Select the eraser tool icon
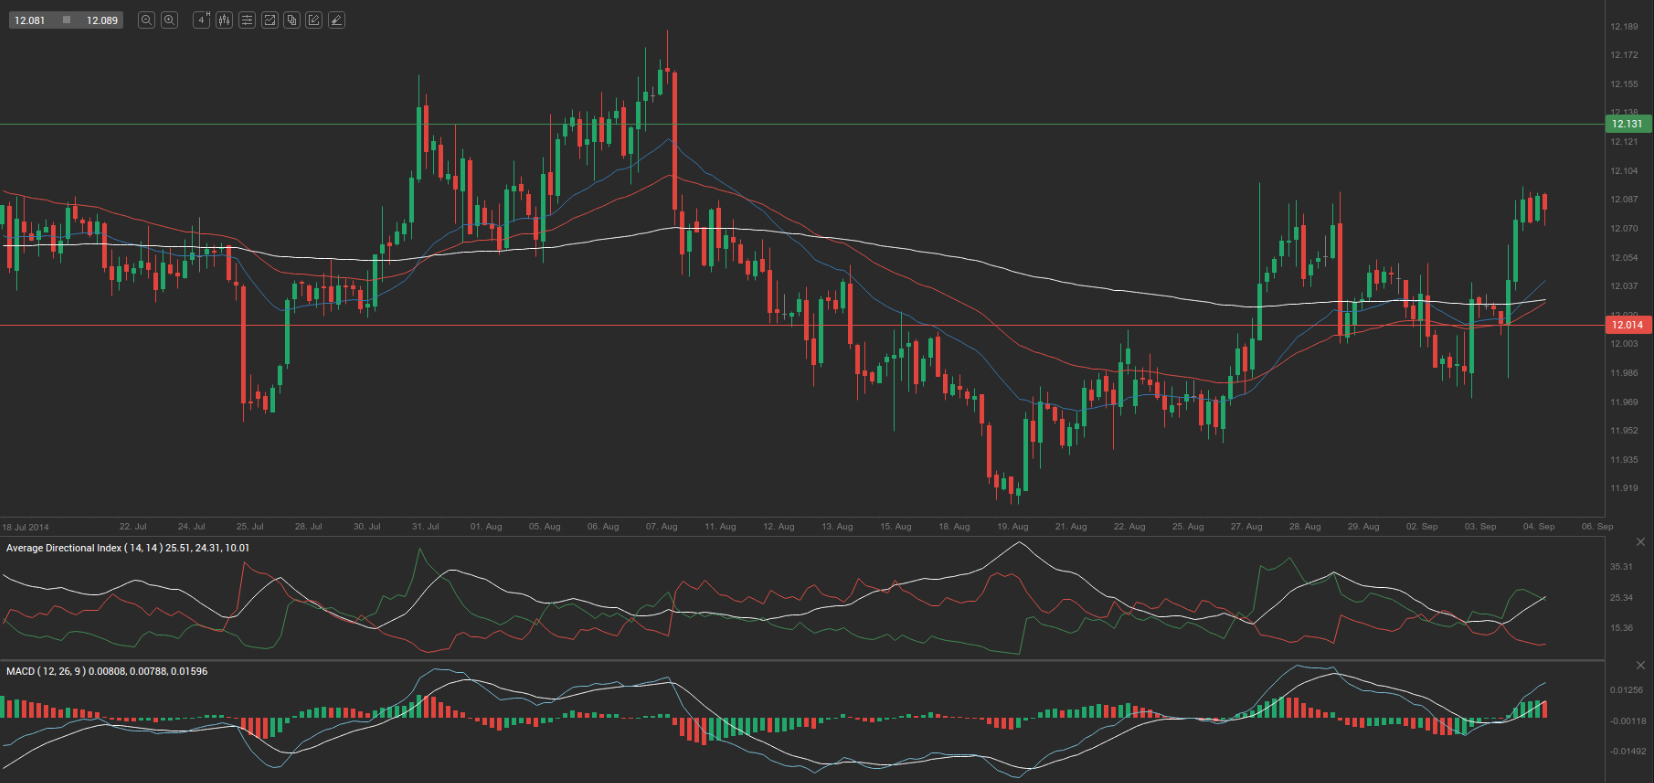The image size is (1654, 783). tap(337, 20)
